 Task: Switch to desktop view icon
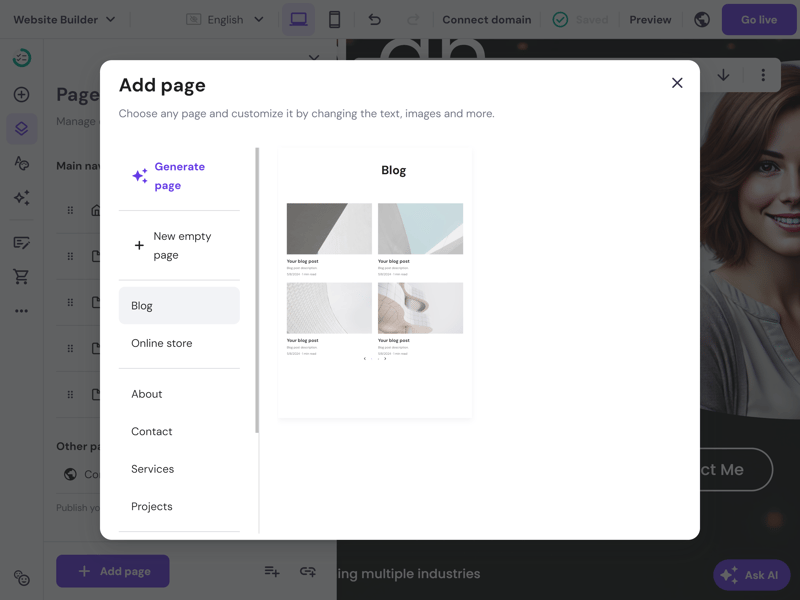(x=298, y=19)
